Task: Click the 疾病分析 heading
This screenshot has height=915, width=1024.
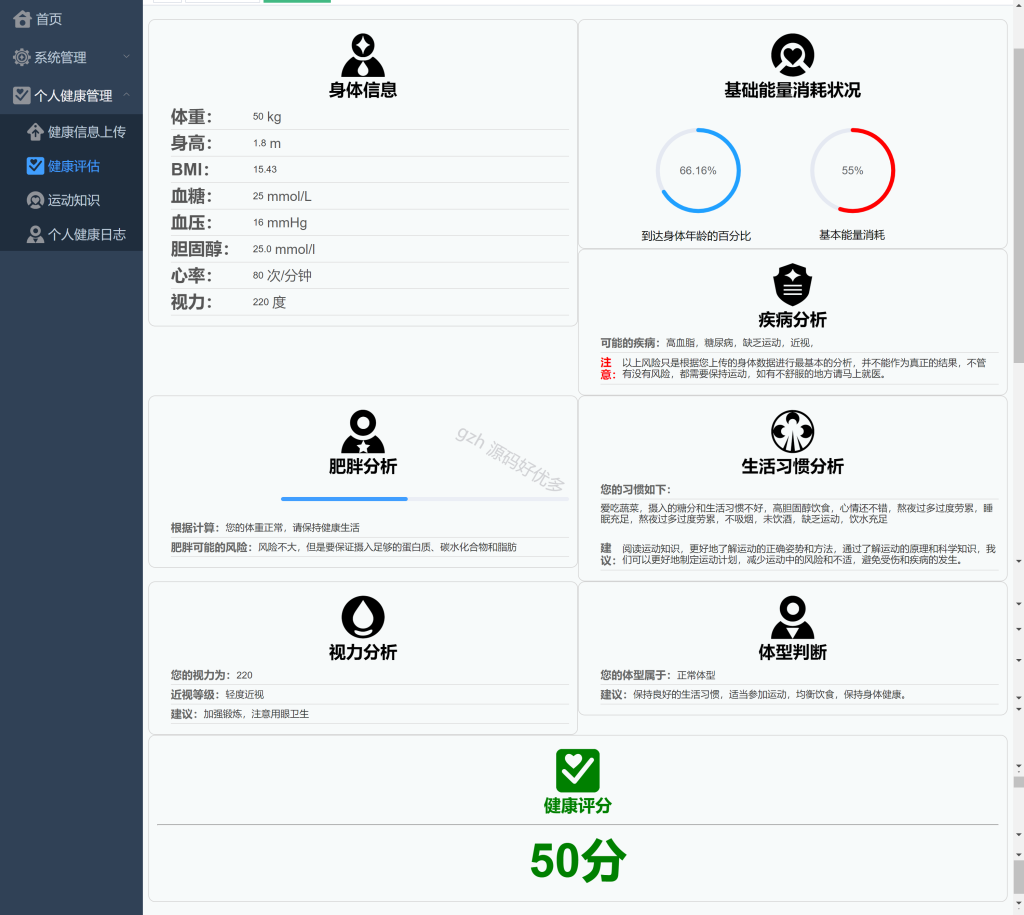Action: [x=792, y=320]
